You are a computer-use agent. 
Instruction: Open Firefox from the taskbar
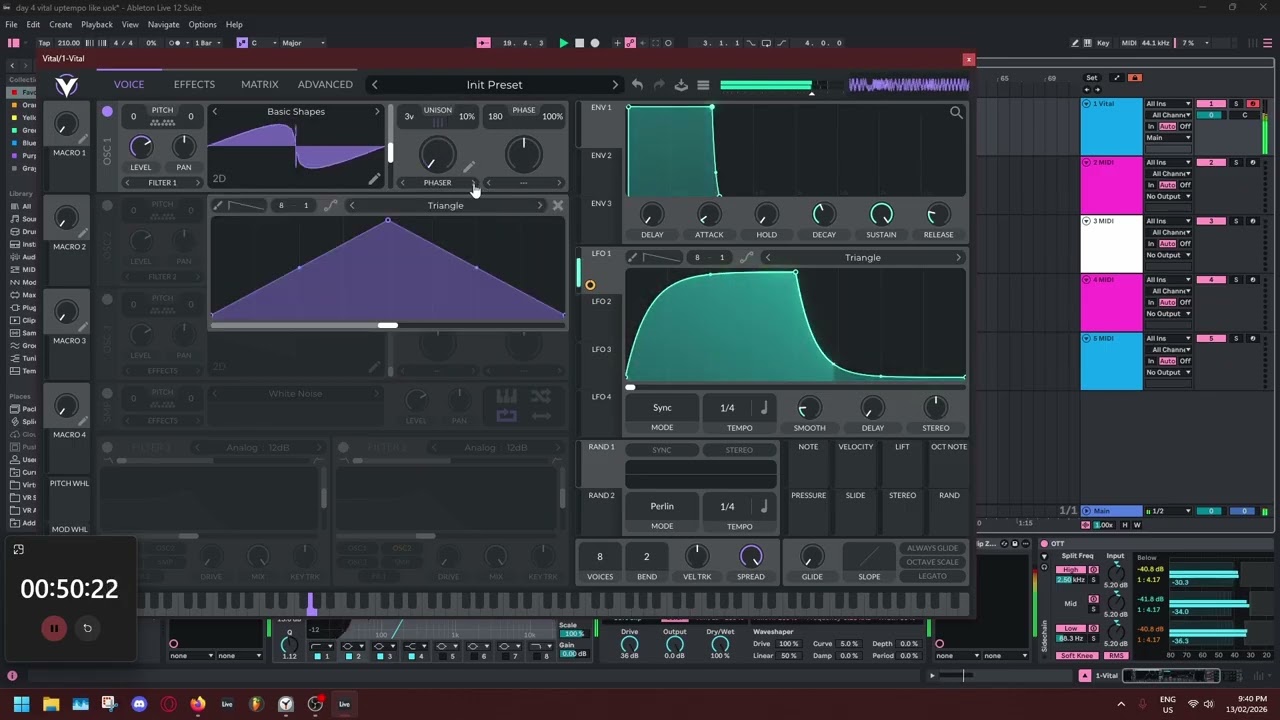[198, 704]
